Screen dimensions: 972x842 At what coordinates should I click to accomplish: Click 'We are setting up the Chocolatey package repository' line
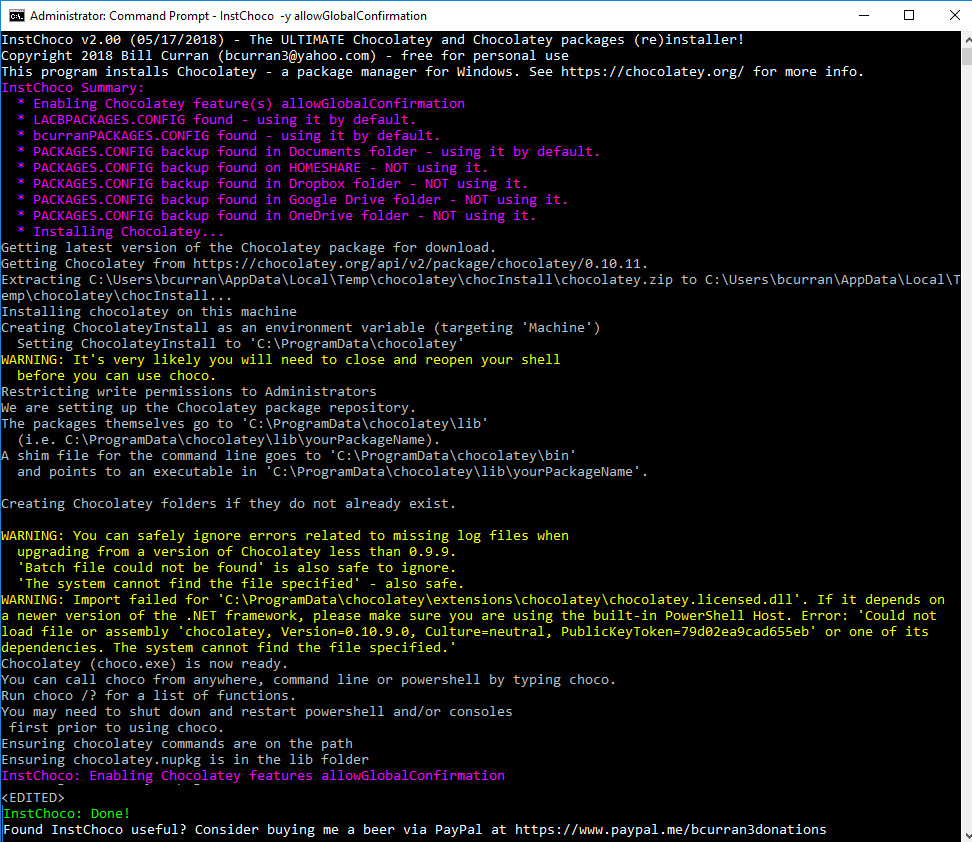coord(208,408)
